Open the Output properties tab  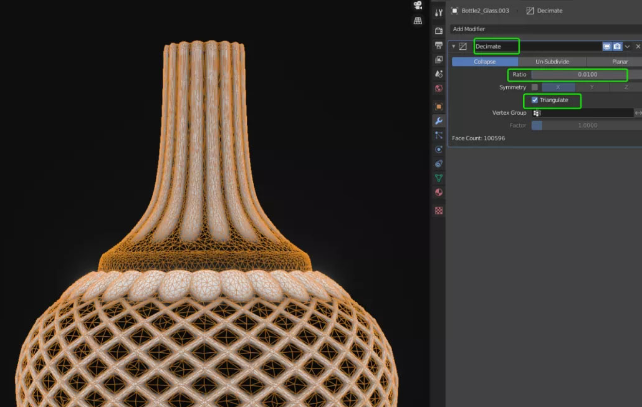[439, 45]
